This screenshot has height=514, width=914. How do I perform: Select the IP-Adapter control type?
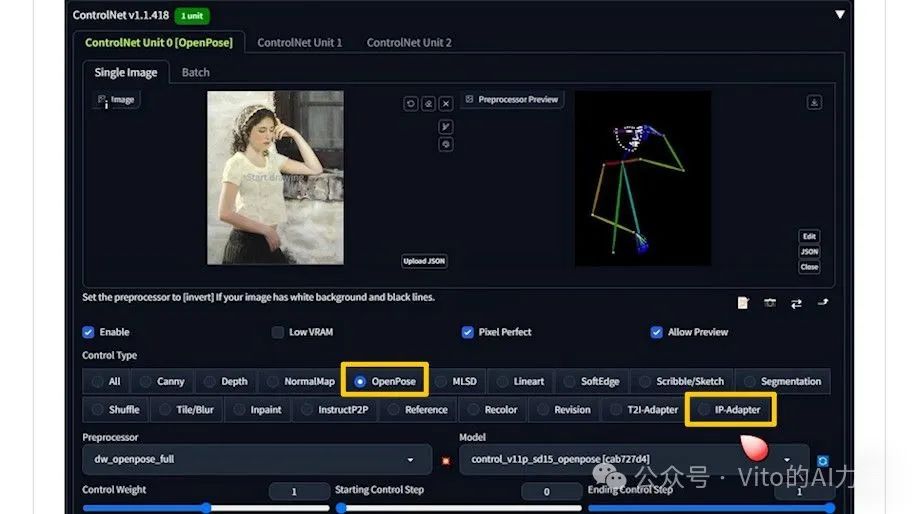(730, 410)
